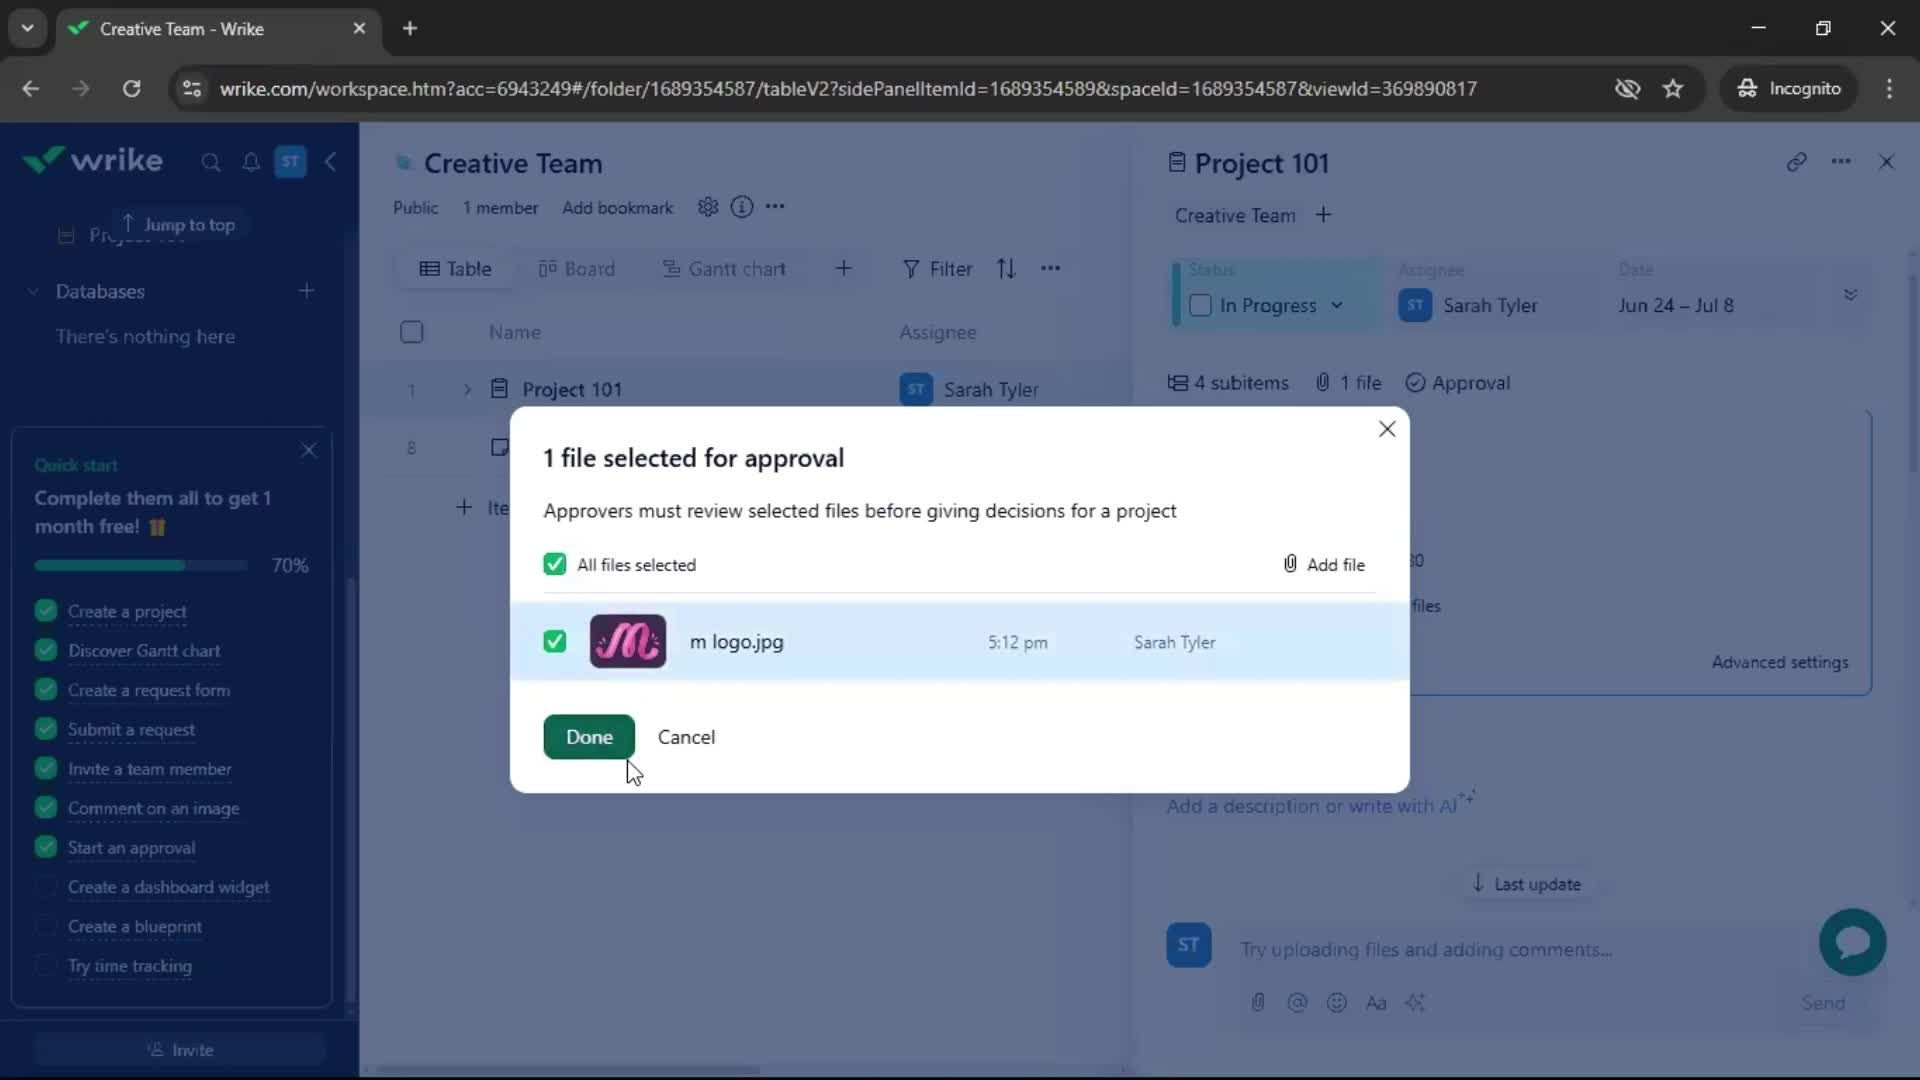Click the Invite button in sidebar
This screenshot has width=1920, height=1080.
click(x=180, y=1050)
